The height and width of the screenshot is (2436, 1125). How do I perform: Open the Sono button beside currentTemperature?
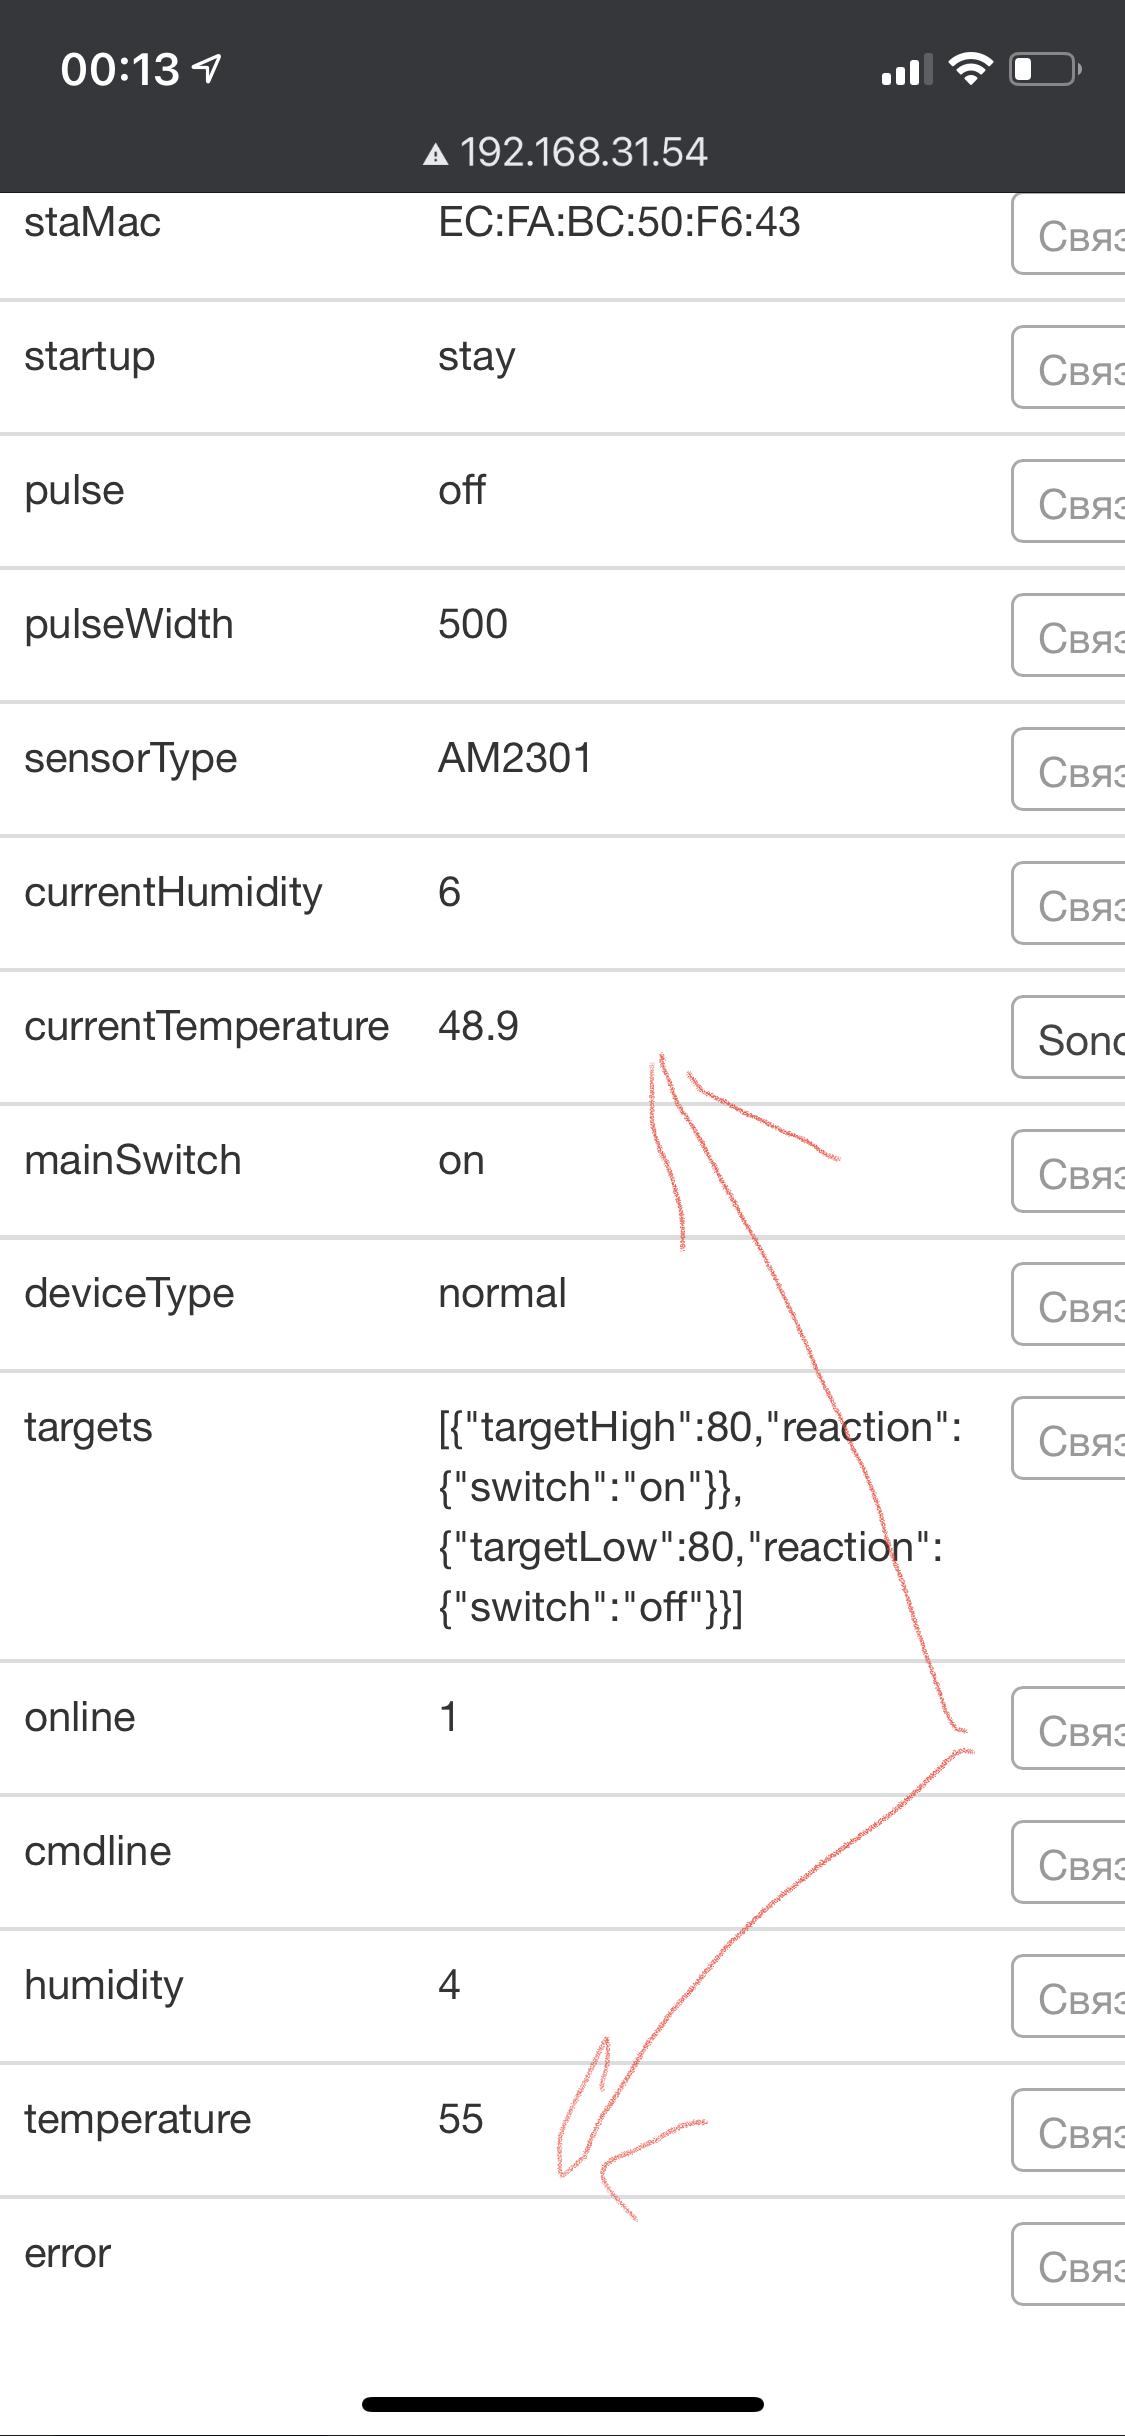point(1070,1038)
